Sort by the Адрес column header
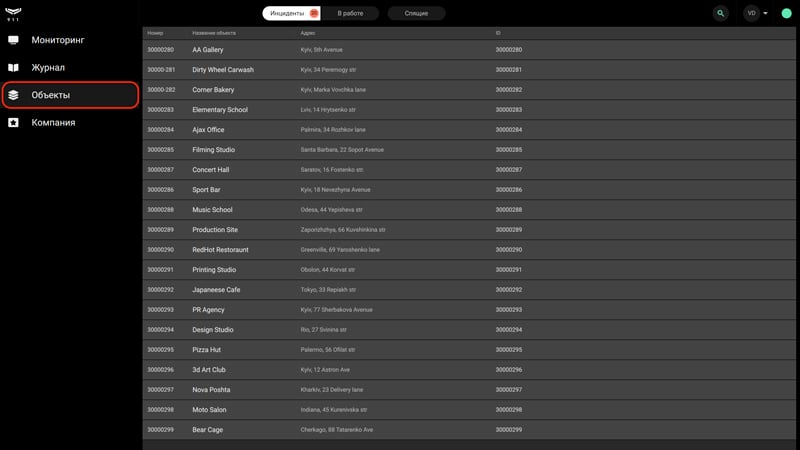800x450 pixels. pyautogui.click(x=308, y=33)
